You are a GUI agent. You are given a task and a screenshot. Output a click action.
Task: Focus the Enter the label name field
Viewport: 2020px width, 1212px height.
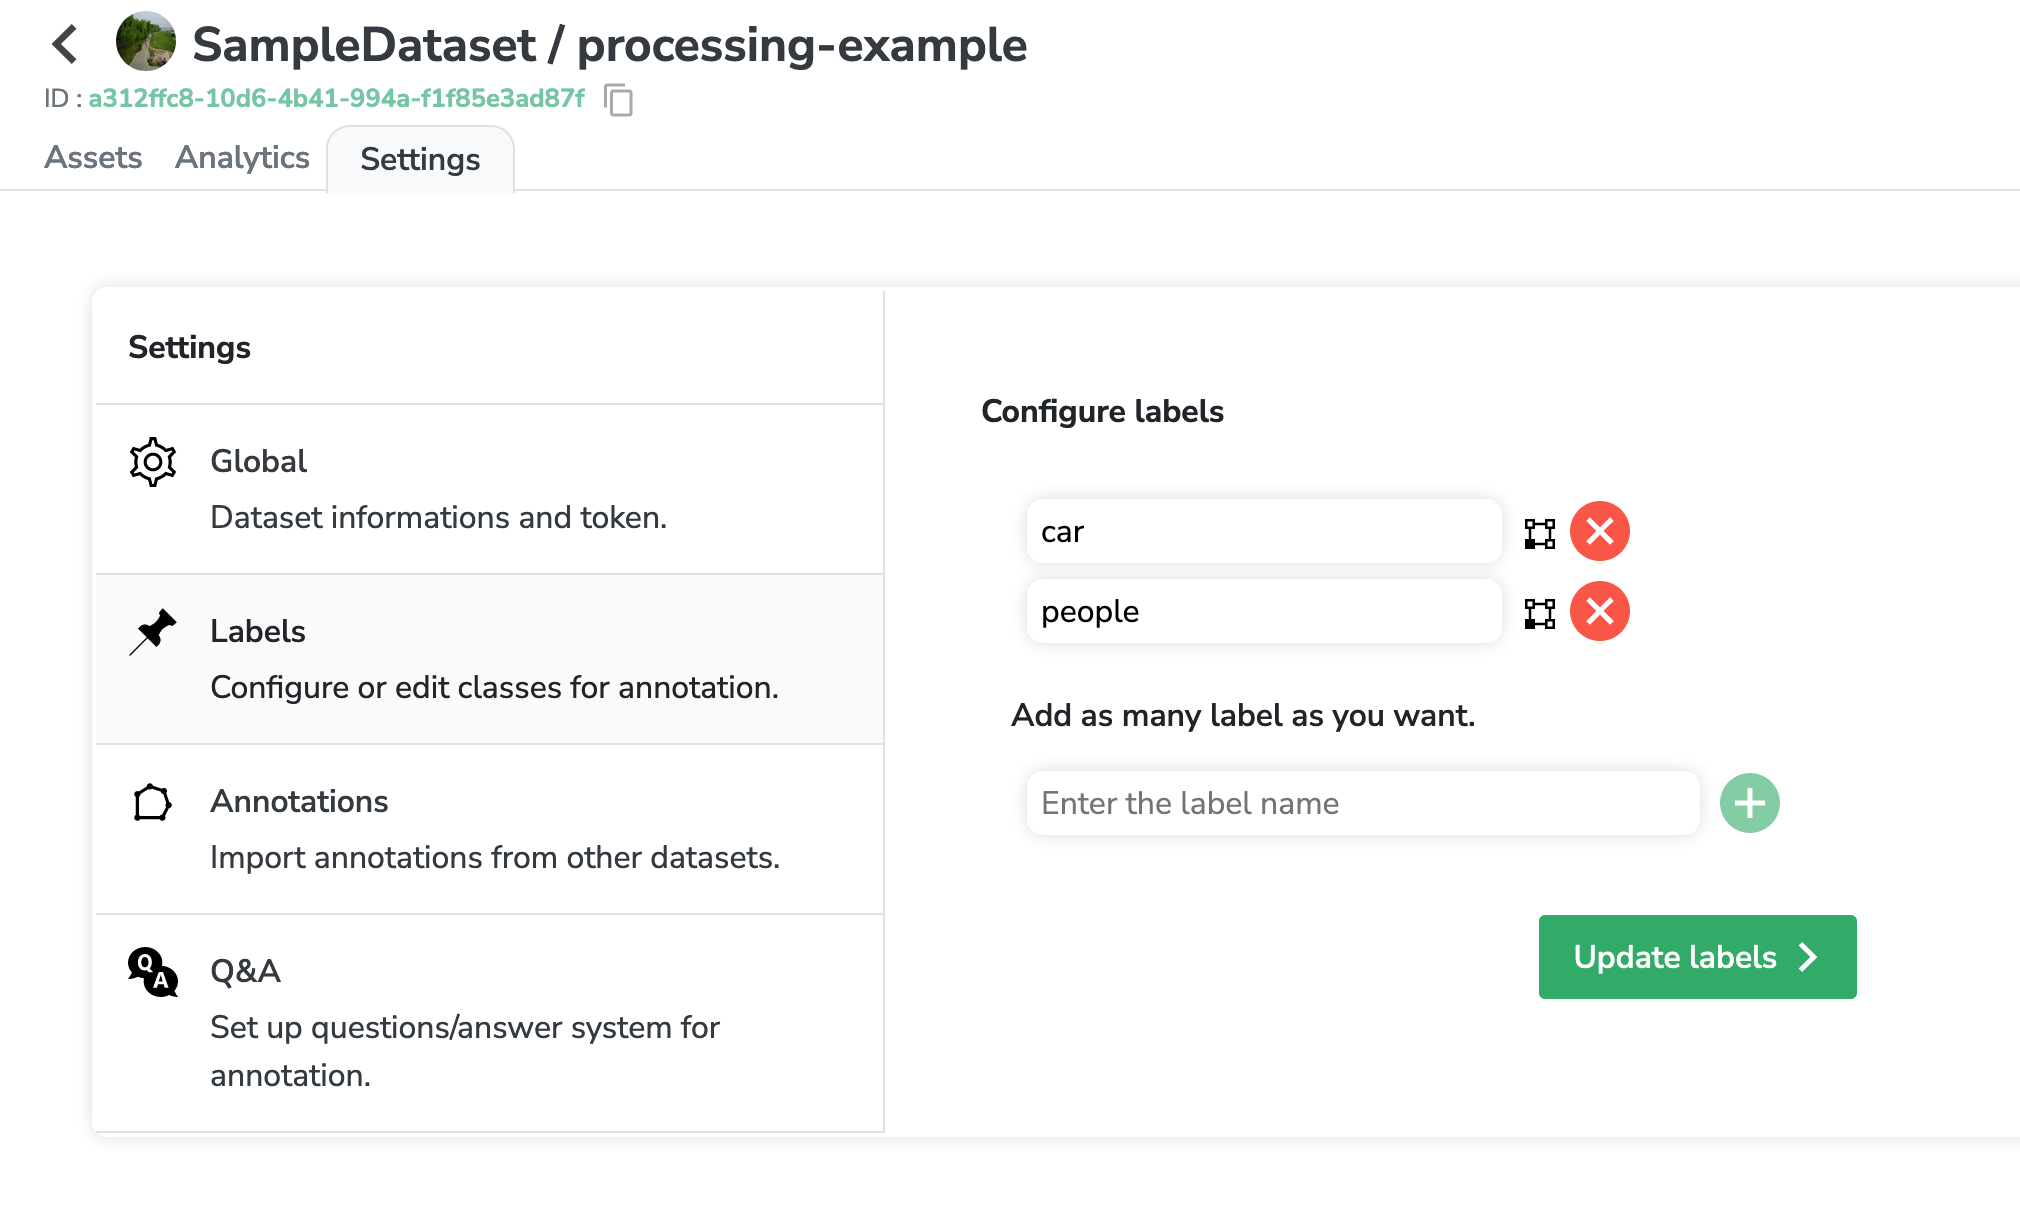(x=1362, y=803)
